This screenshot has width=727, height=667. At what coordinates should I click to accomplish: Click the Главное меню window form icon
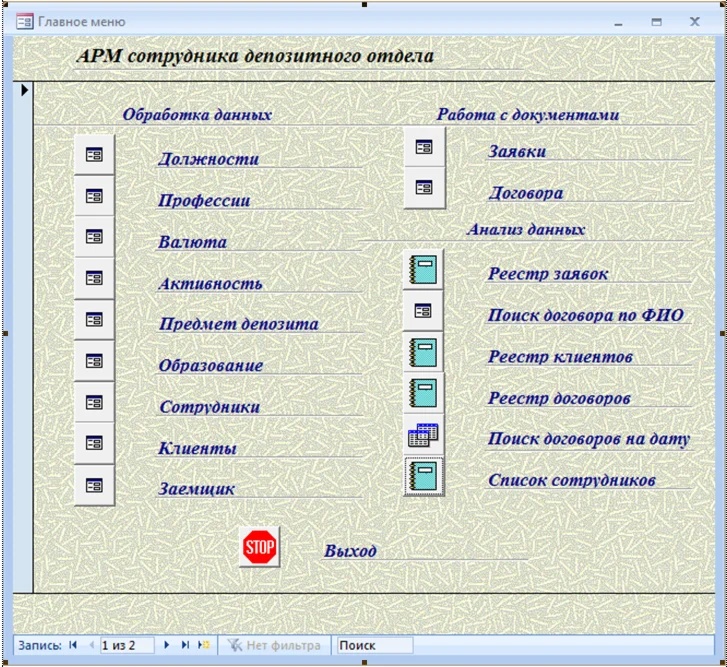click(x=25, y=22)
